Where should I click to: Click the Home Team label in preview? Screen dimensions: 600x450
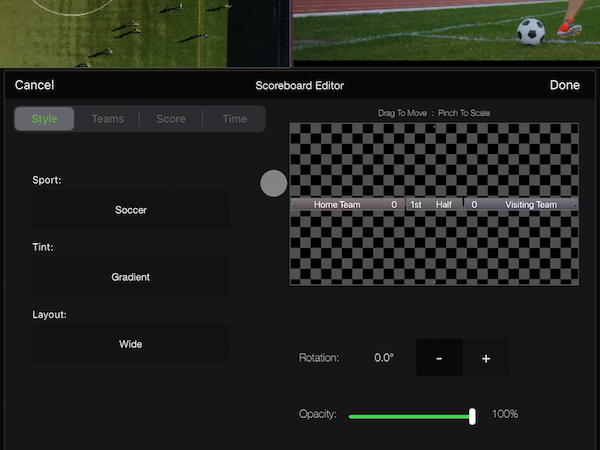pos(337,204)
